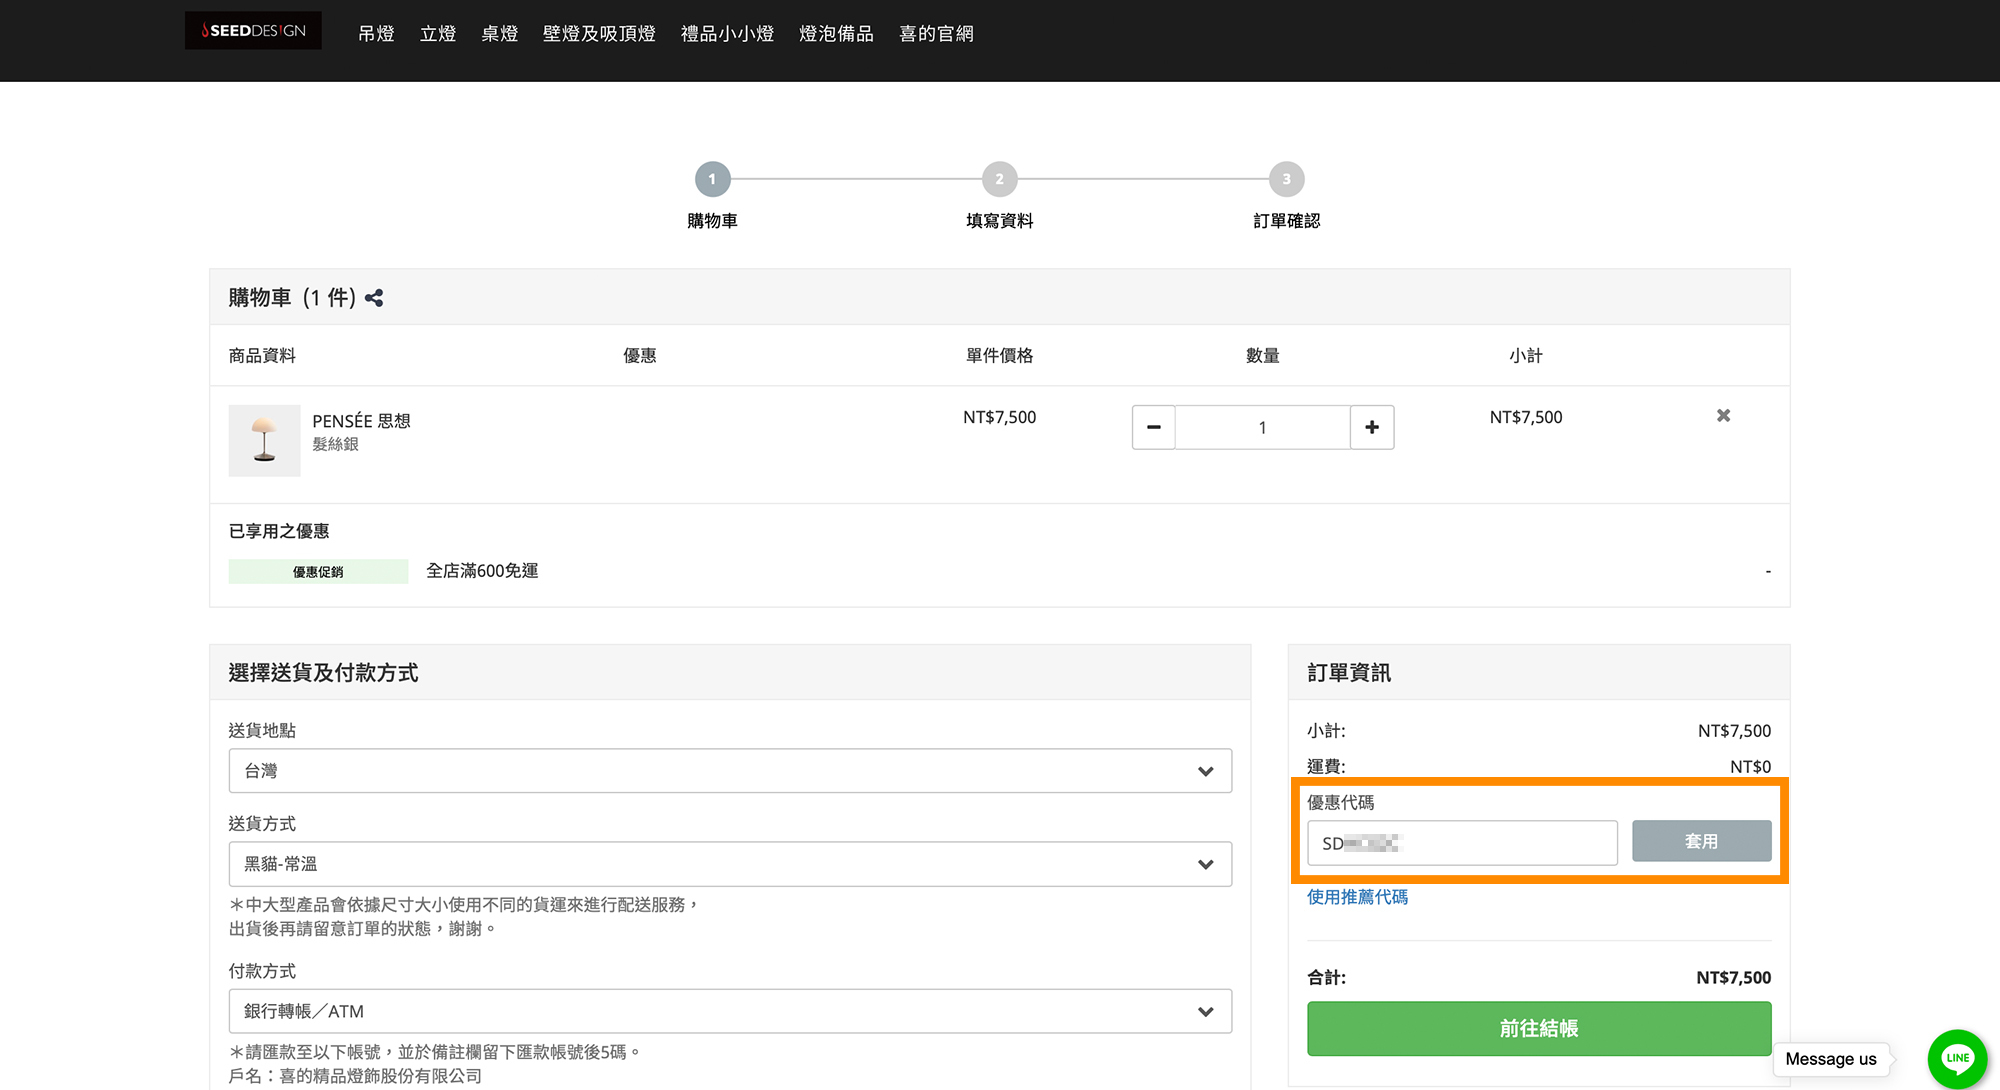Screen dimensions: 2000x1090
Task: Click the quantity number field
Action: (1262, 427)
